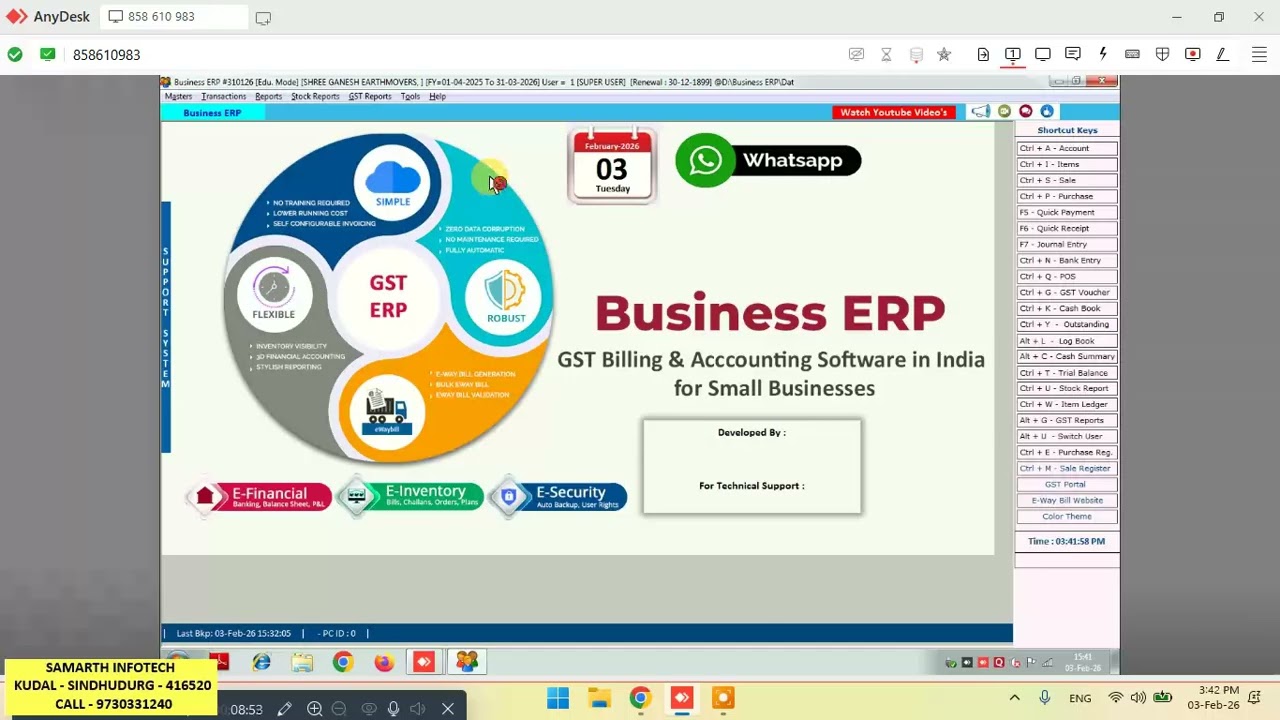Open the Stock Reports menu

coord(315,97)
